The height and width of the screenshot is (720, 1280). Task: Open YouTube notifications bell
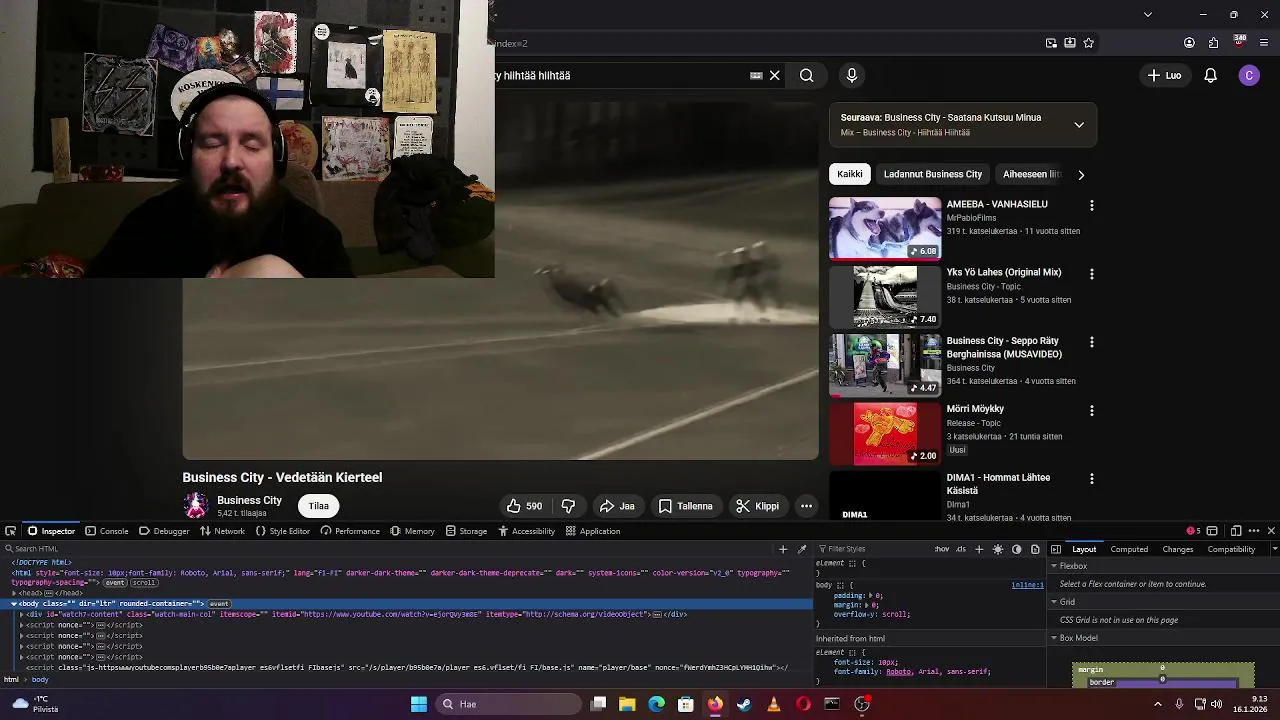point(1210,75)
